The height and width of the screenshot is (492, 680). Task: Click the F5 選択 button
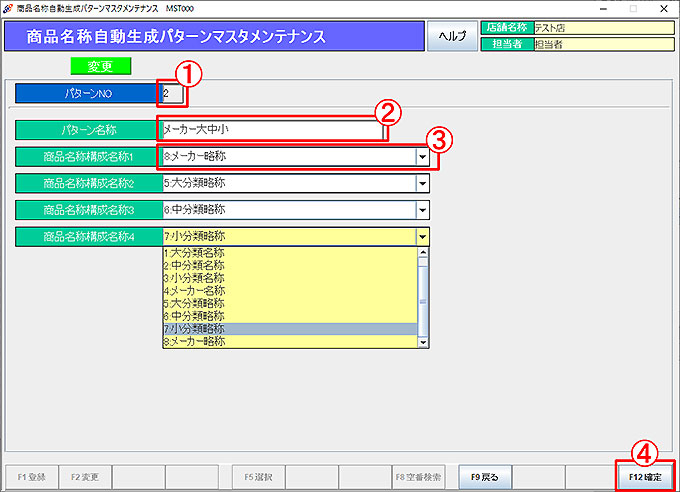tap(258, 477)
